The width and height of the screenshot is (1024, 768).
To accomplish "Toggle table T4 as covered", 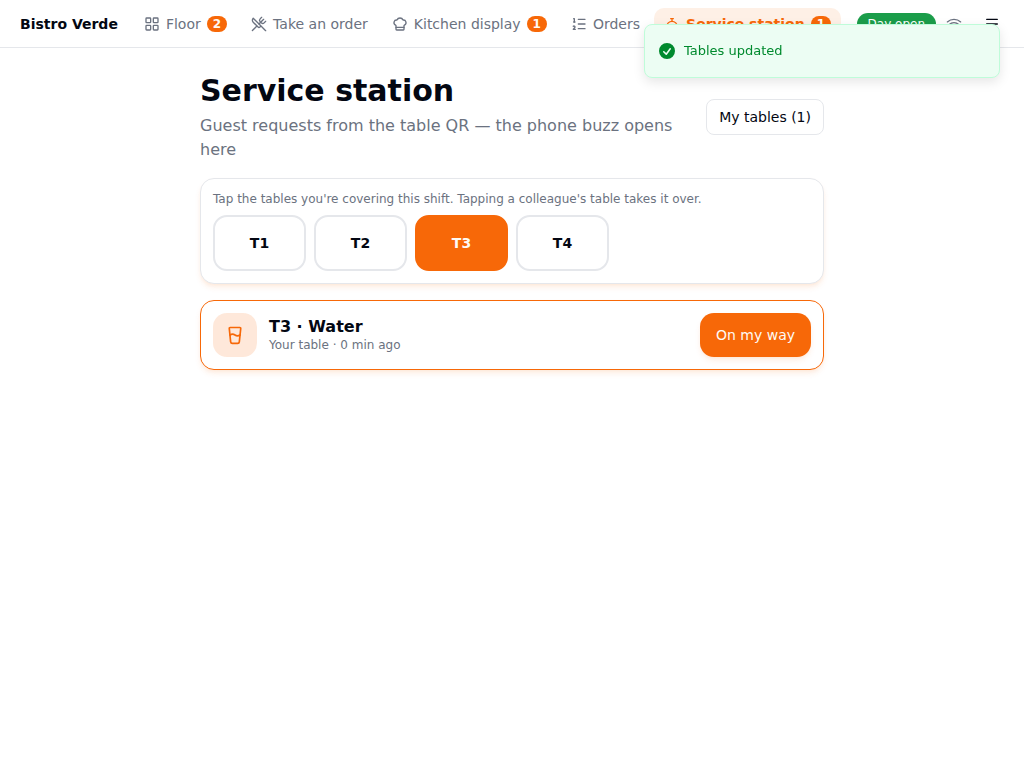I will [562, 243].
